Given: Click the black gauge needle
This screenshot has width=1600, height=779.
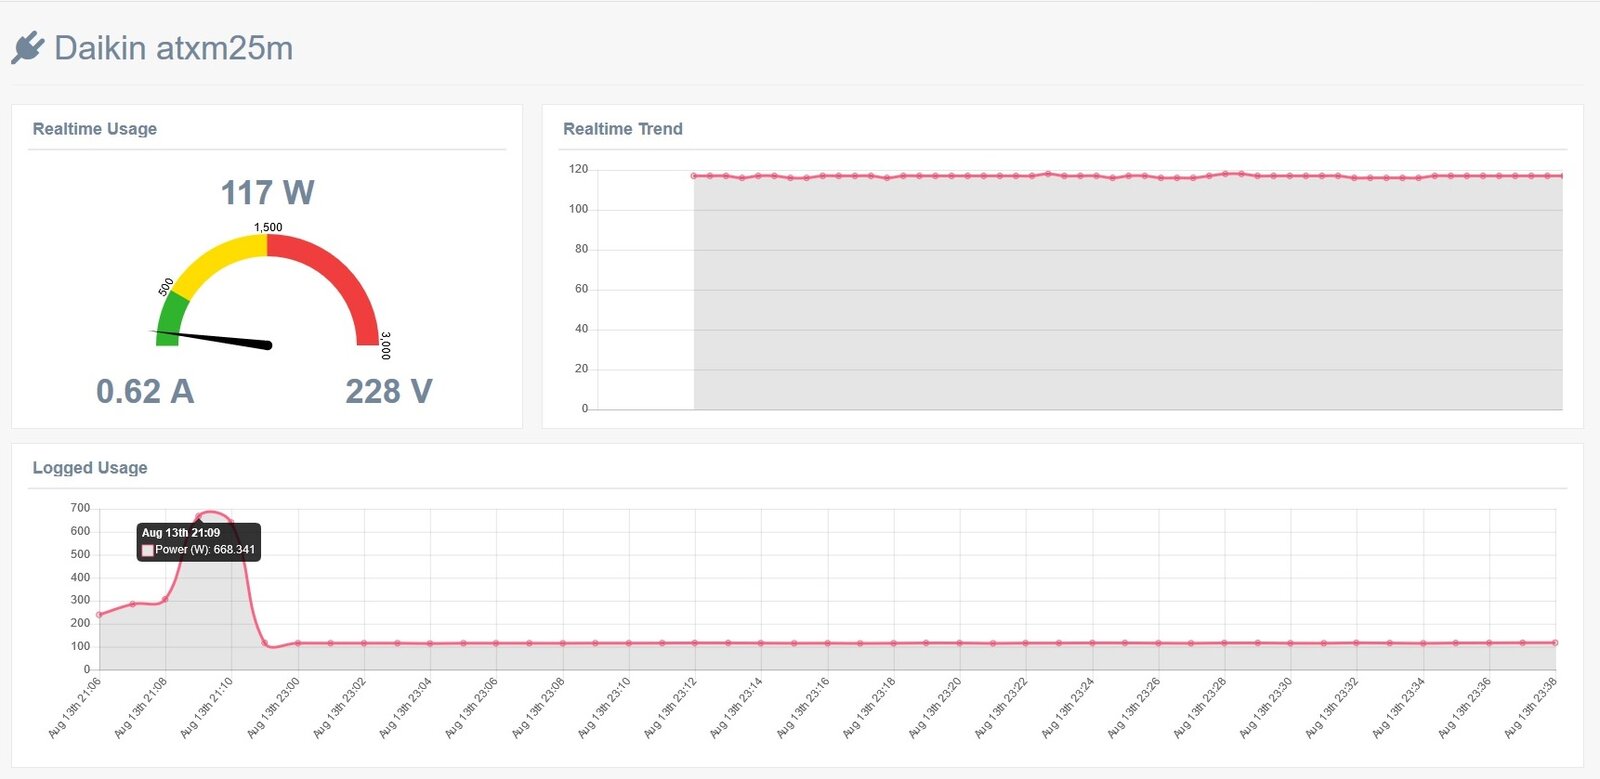Looking at the screenshot, I should coord(212,338).
